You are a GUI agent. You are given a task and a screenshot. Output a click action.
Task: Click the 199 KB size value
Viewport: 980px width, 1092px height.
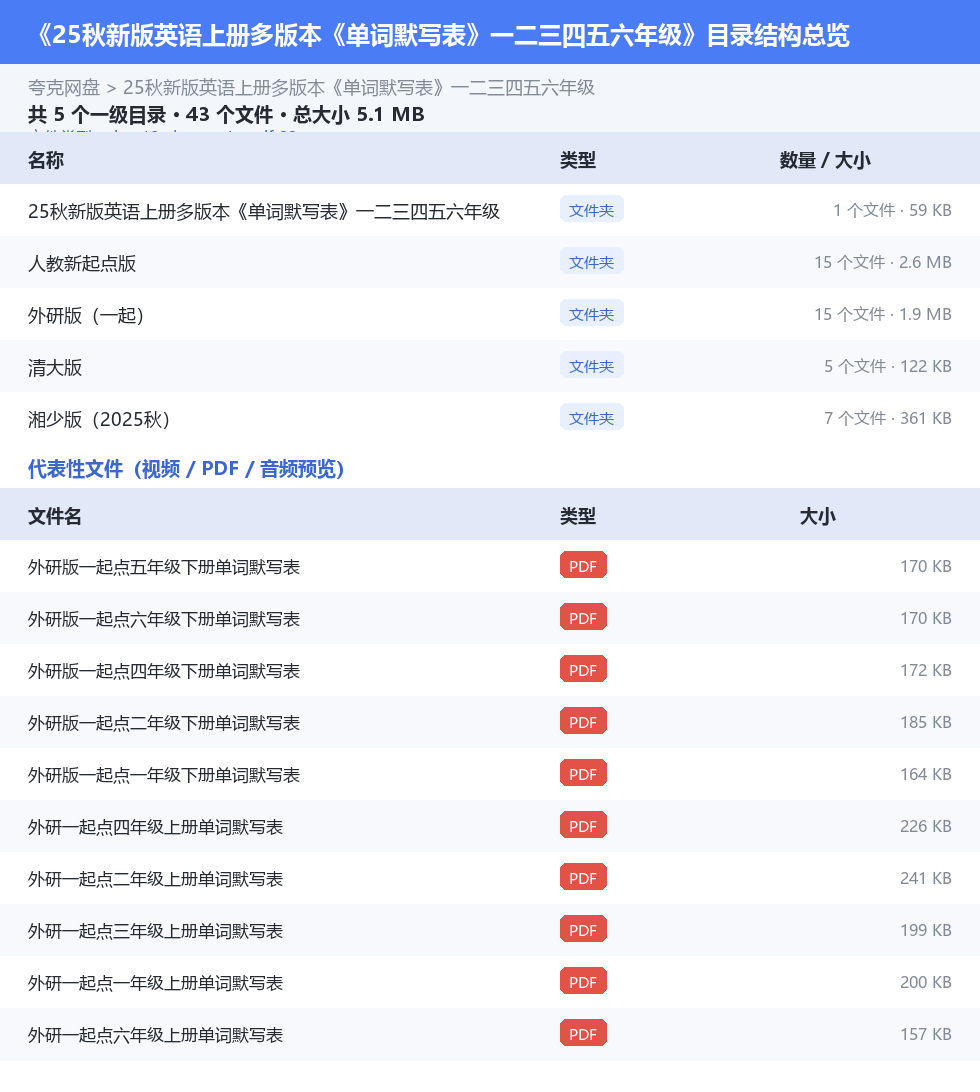pyautogui.click(x=926, y=930)
